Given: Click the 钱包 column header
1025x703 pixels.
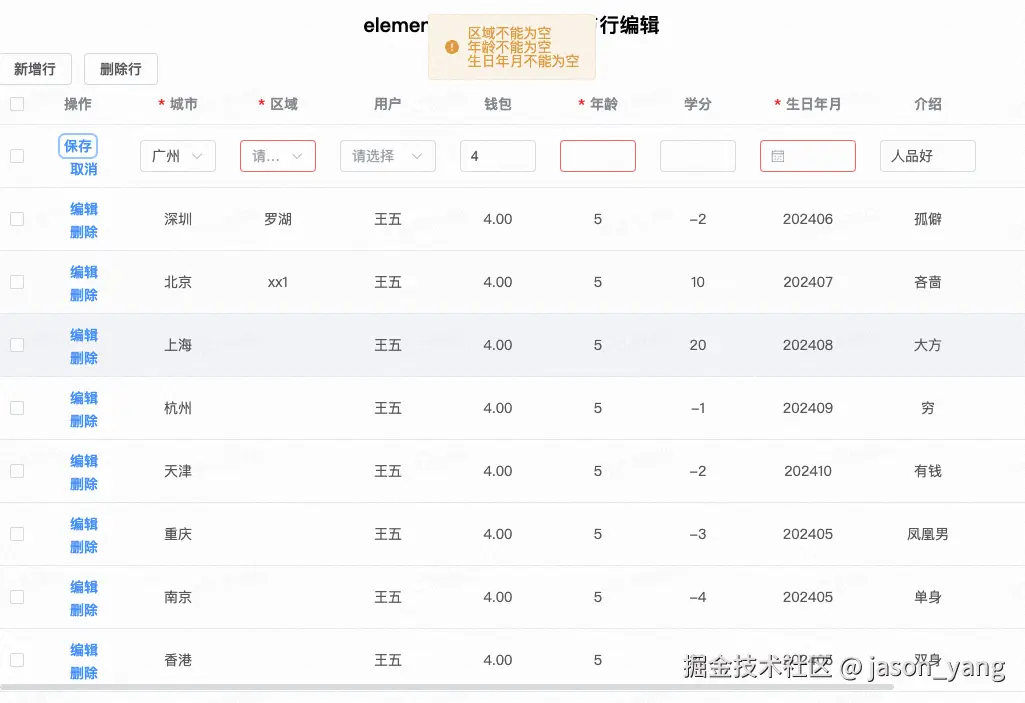Looking at the screenshot, I should pos(497,104).
